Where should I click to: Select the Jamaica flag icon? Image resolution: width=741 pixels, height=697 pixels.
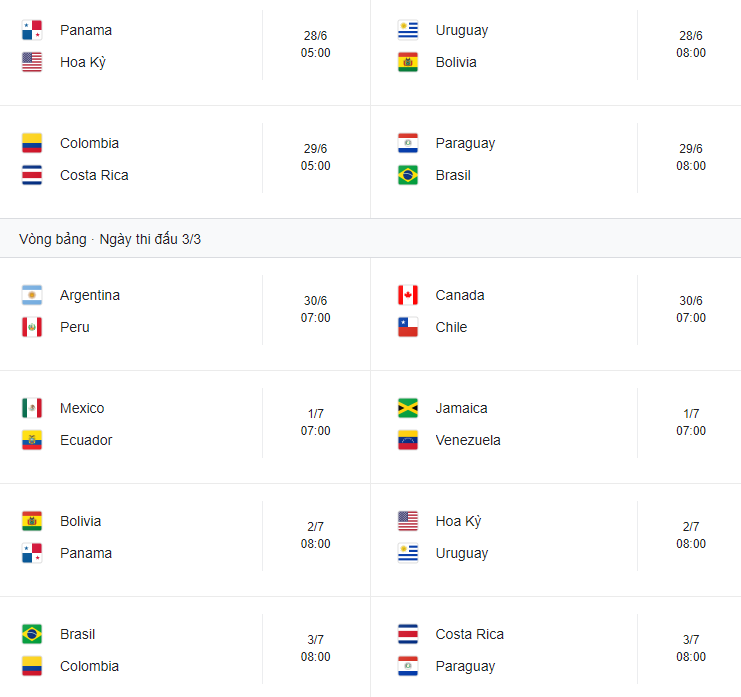(407, 408)
